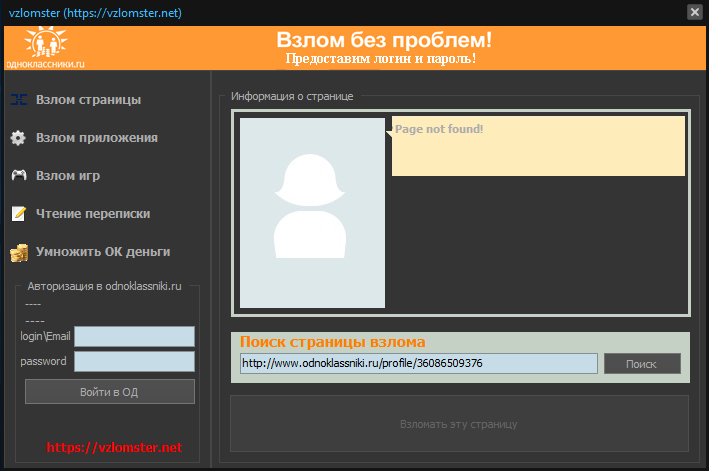709x471 pixels.
Task: Click the gear icon beside Взлом приложения
Action: (18, 138)
